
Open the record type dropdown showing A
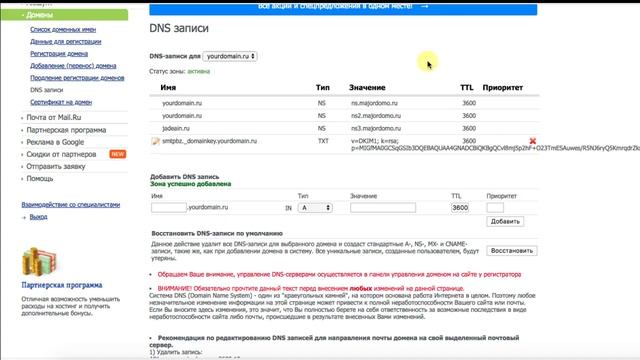click(315, 208)
